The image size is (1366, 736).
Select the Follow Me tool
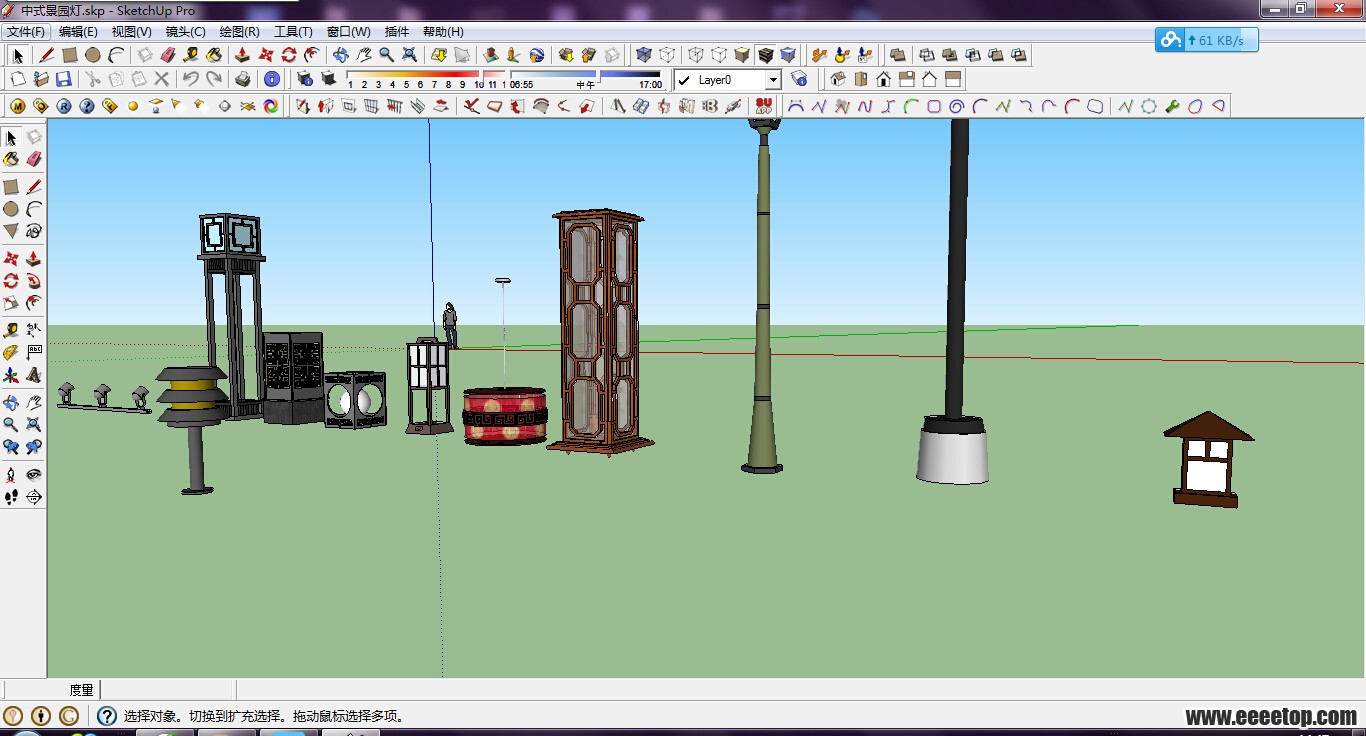pos(34,281)
